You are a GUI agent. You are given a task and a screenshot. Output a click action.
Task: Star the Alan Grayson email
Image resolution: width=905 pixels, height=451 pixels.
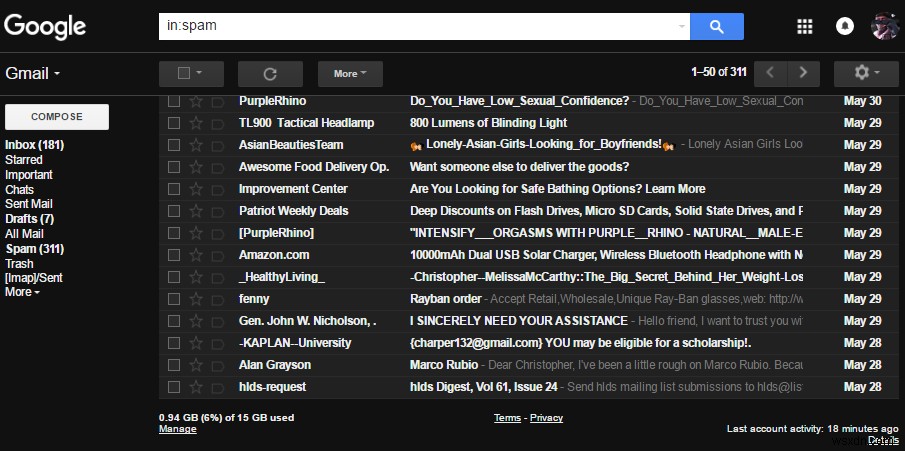[196, 364]
